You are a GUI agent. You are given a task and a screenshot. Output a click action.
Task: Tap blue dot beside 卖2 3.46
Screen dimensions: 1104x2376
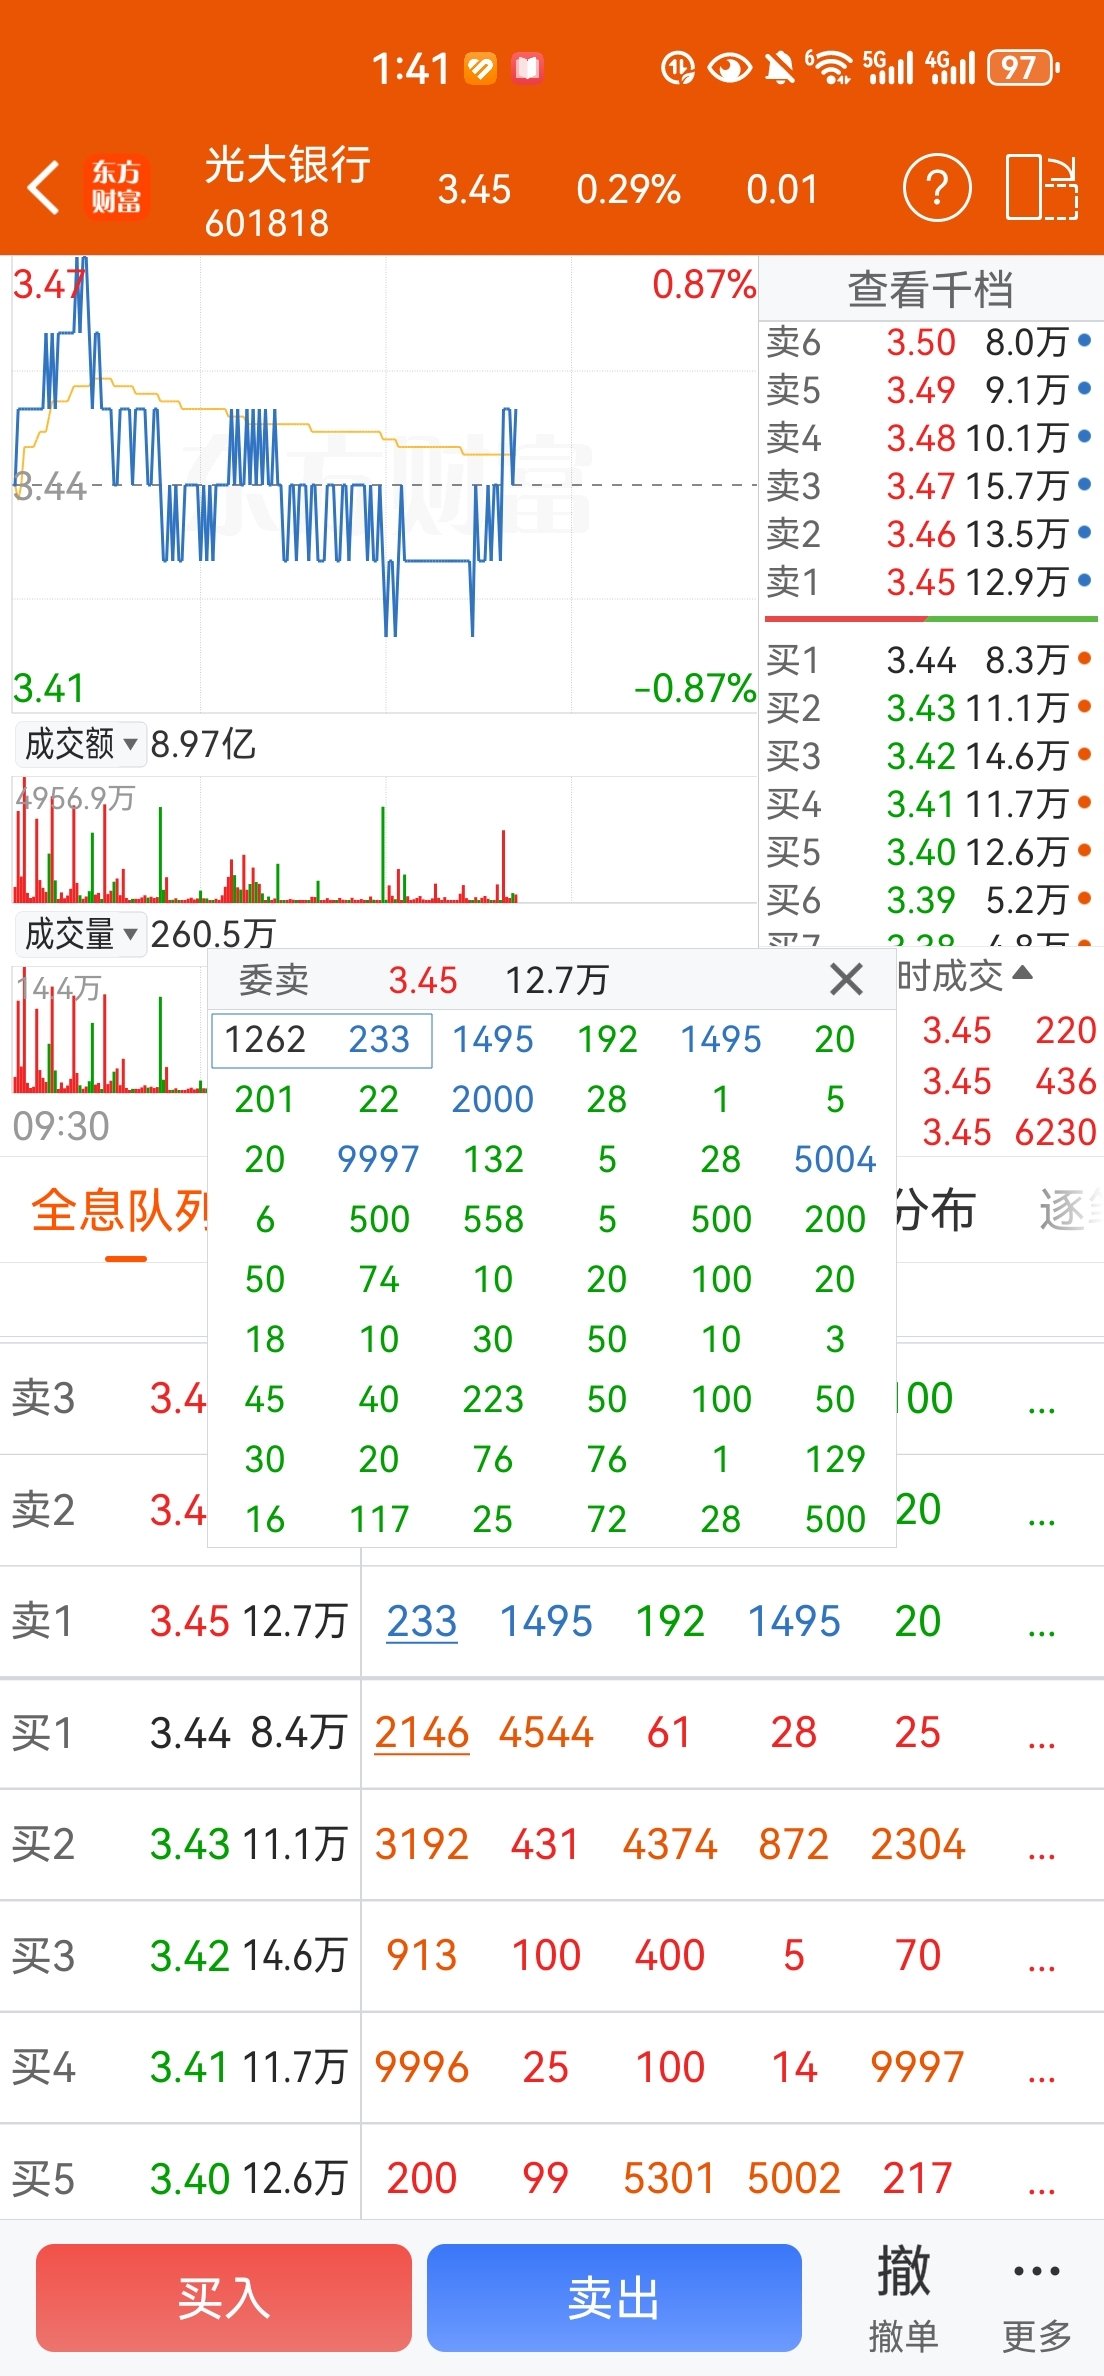tap(1085, 533)
